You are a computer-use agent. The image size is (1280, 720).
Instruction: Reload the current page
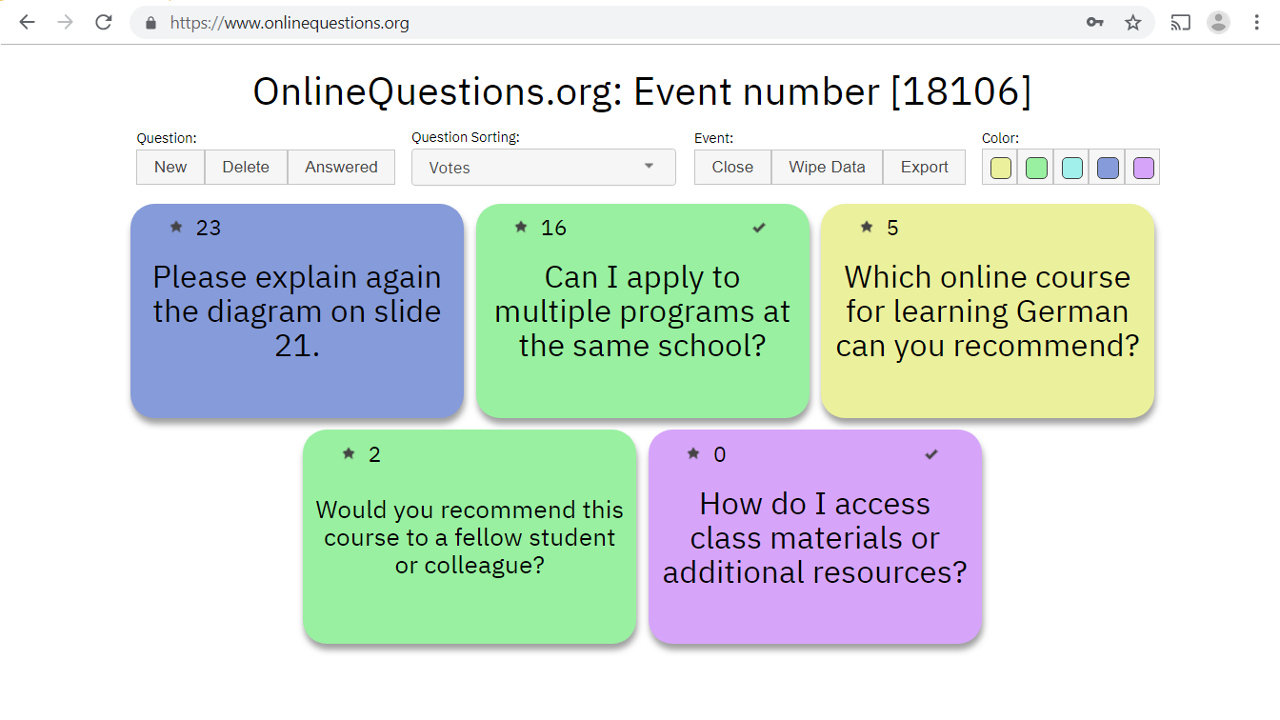(103, 21)
